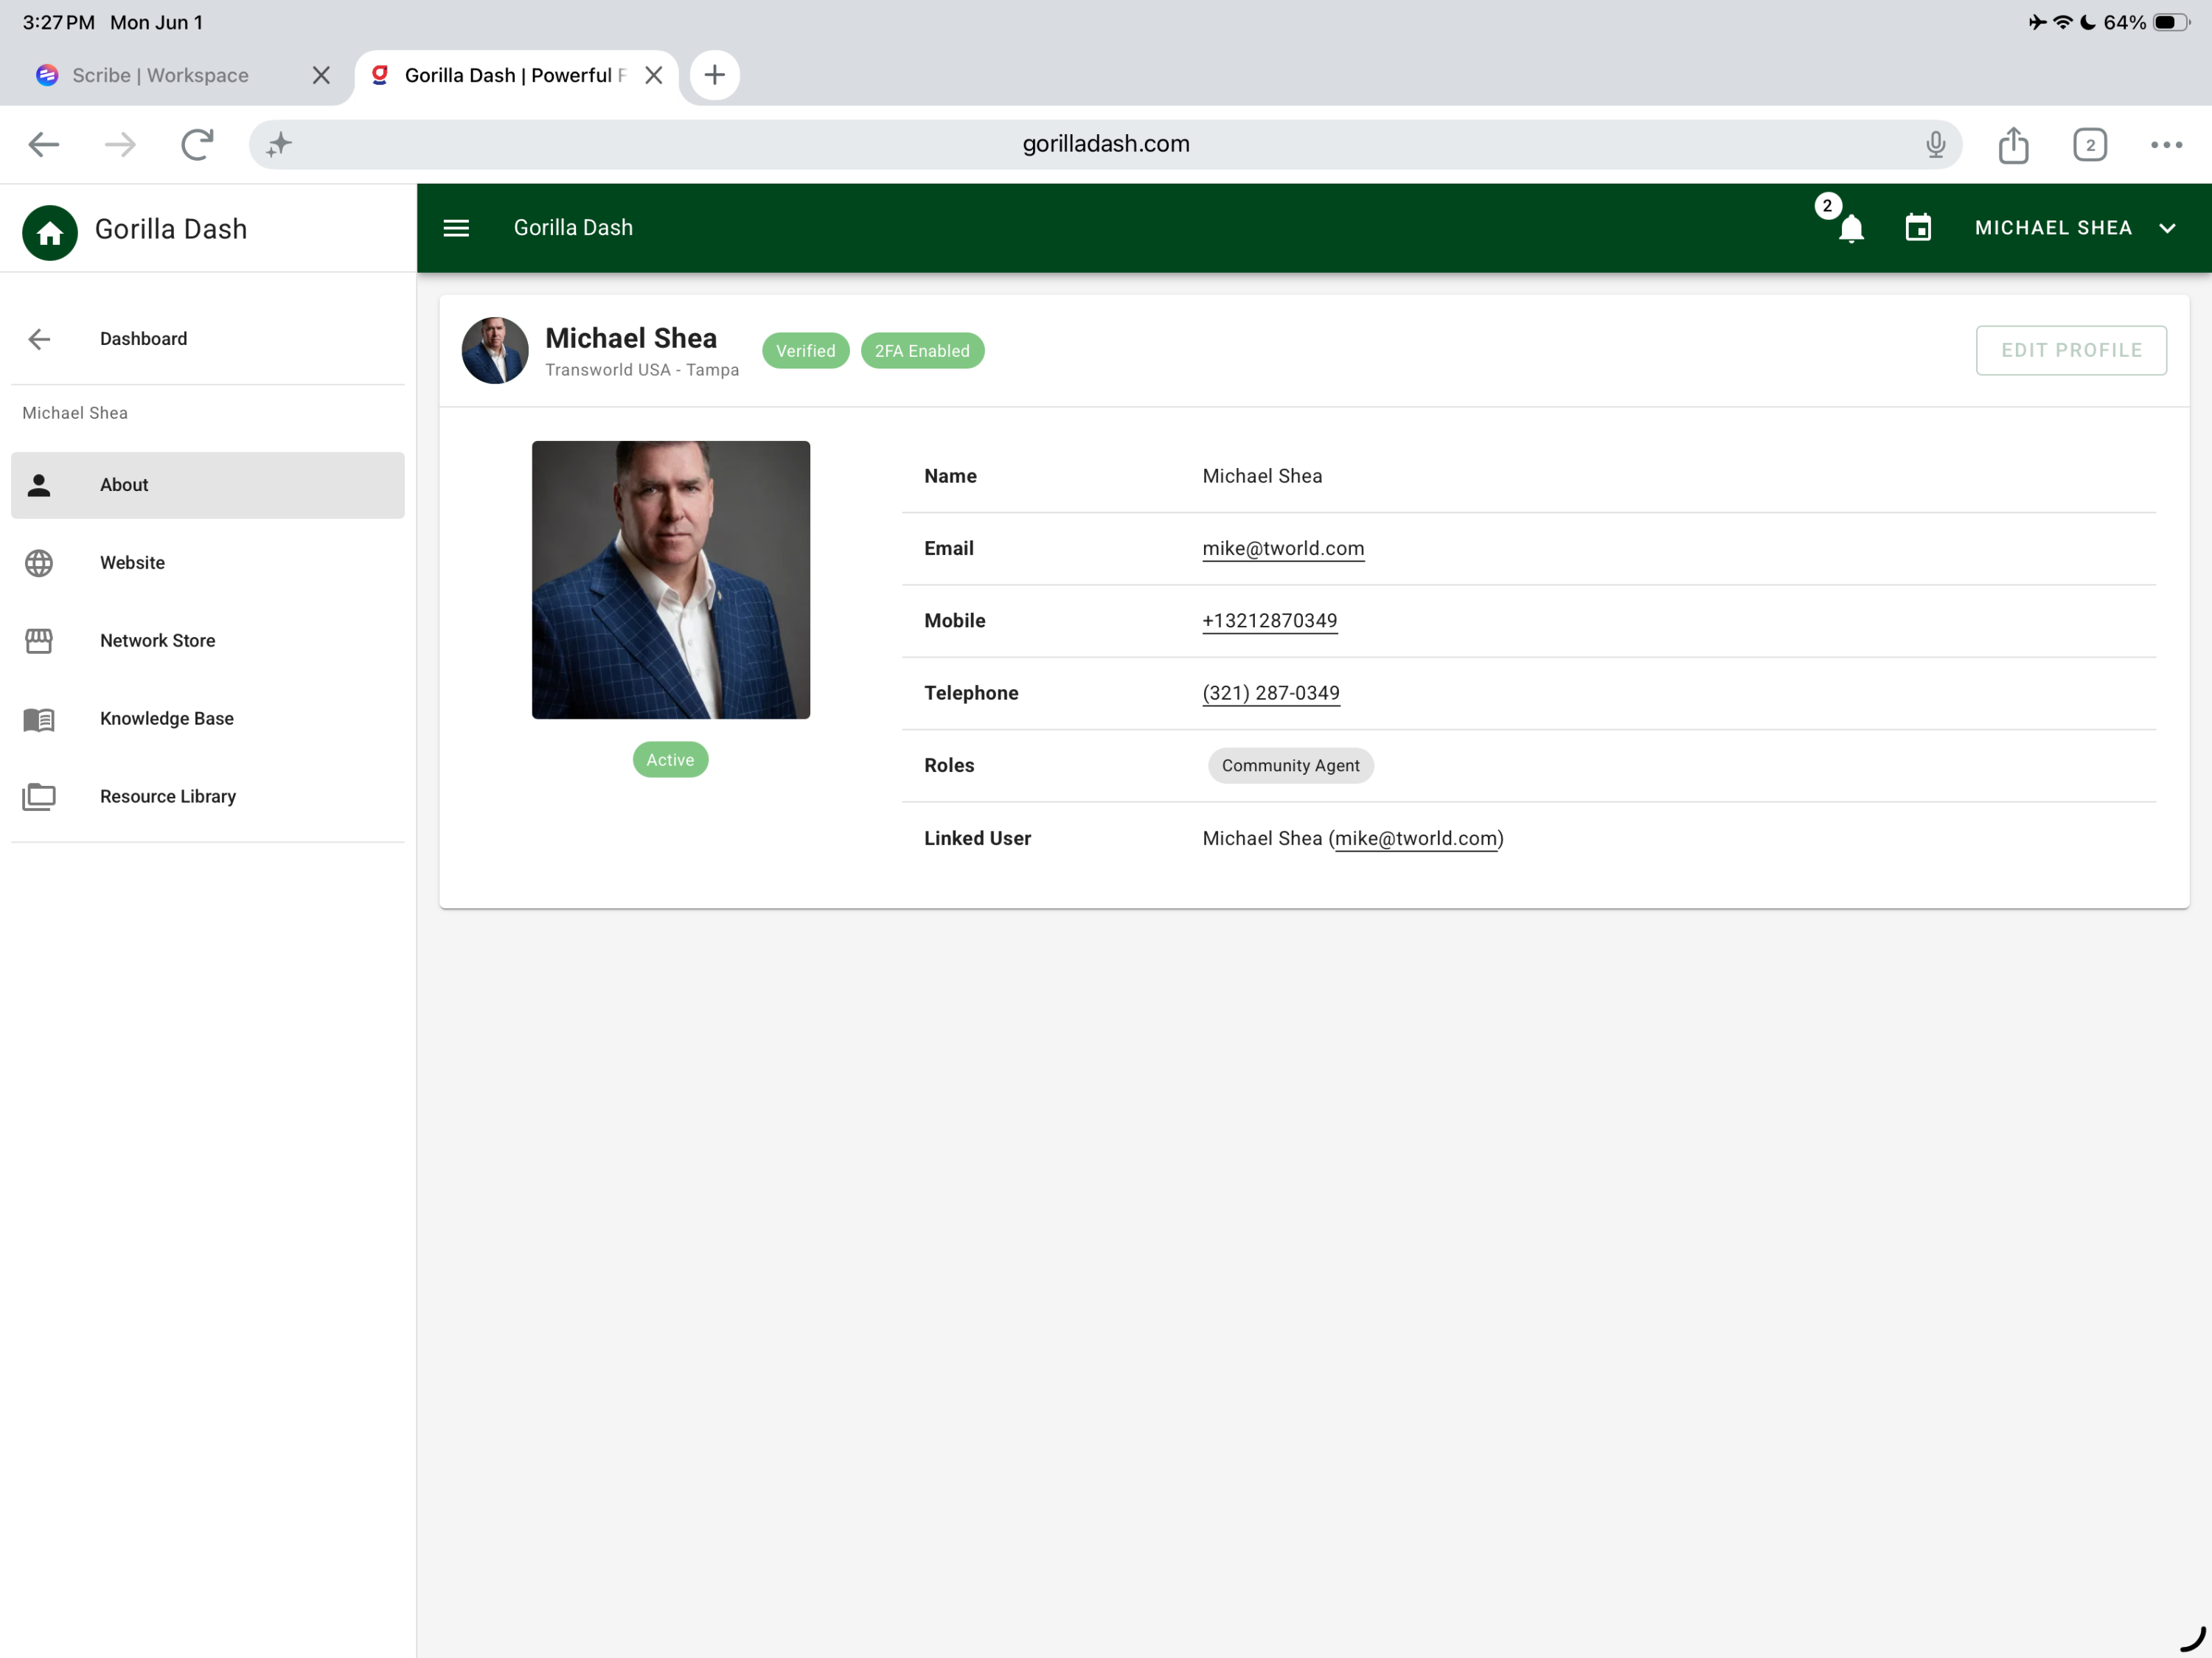Switch to the Scribe | Workspace tab
The image size is (2212, 1658).
(x=160, y=75)
